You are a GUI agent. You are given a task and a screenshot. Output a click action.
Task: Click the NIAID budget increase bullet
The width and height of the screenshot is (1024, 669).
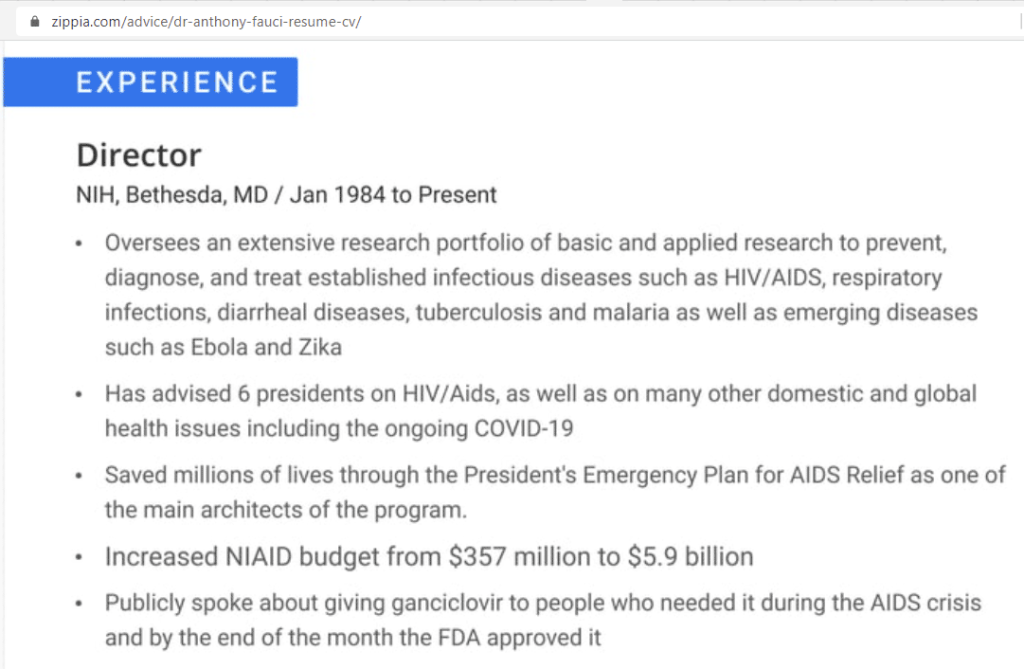tap(429, 557)
